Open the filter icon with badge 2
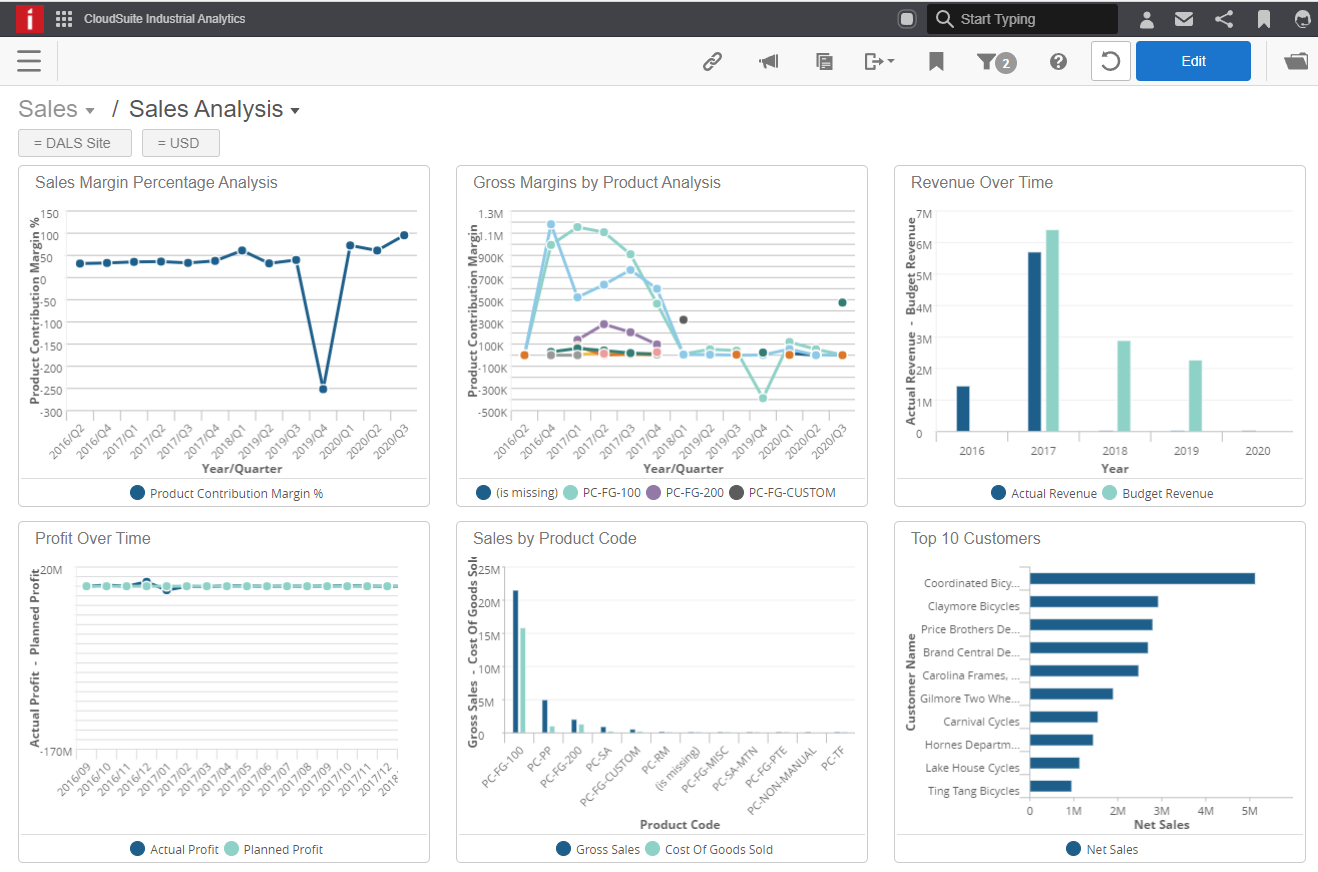This screenshot has width=1318, height=872. (x=996, y=62)
